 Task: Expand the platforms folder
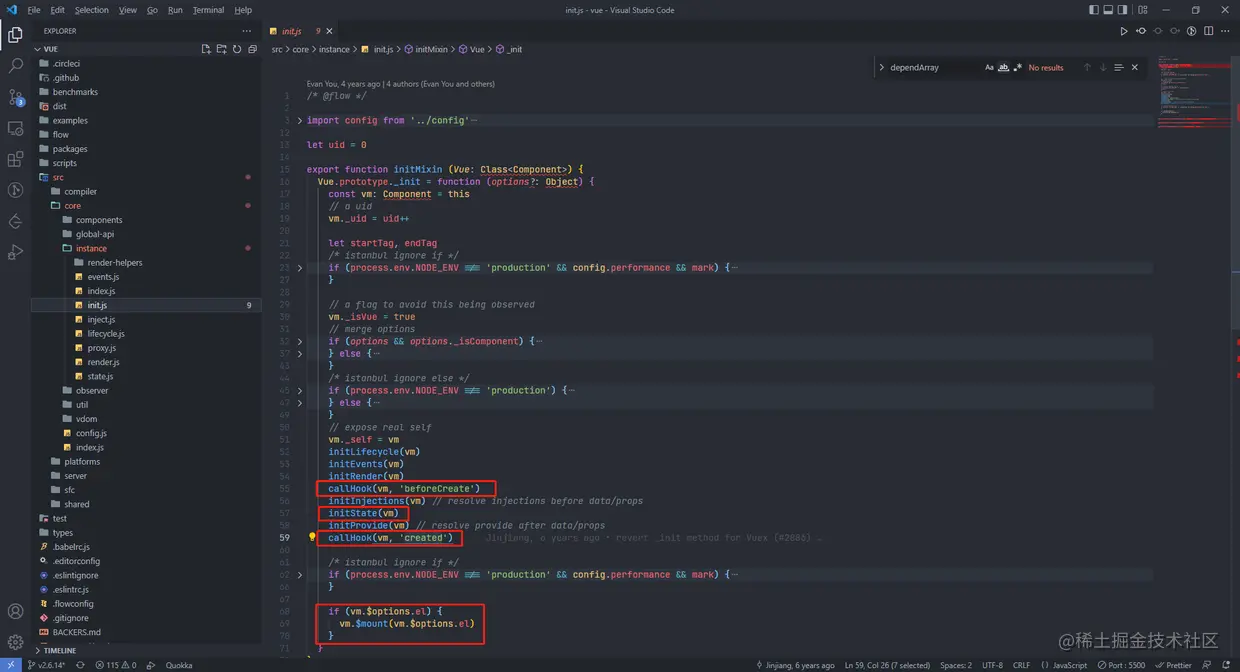[x=82, y=461]
